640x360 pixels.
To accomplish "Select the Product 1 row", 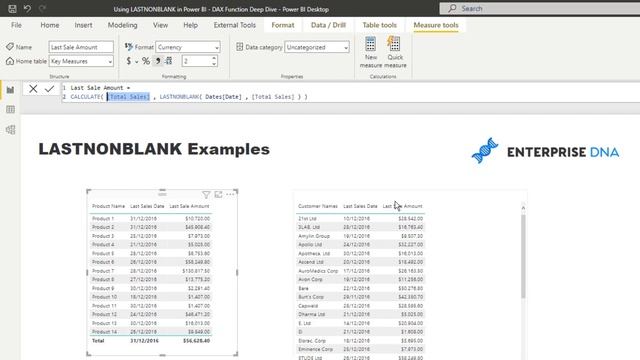I will (151, 219).
